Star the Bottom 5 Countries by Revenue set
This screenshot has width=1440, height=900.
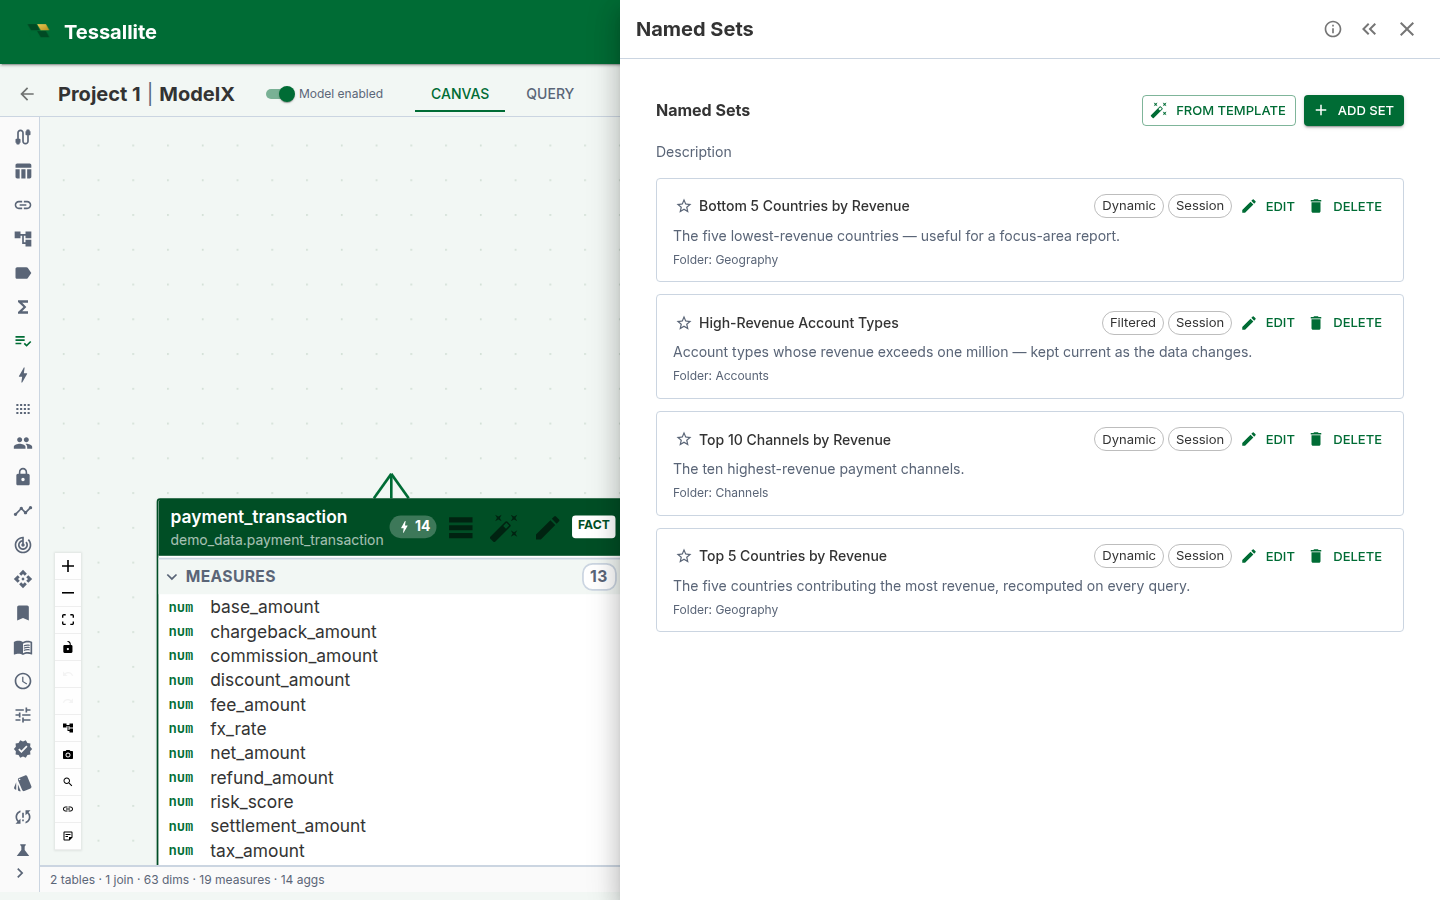[x=684, y=206]
